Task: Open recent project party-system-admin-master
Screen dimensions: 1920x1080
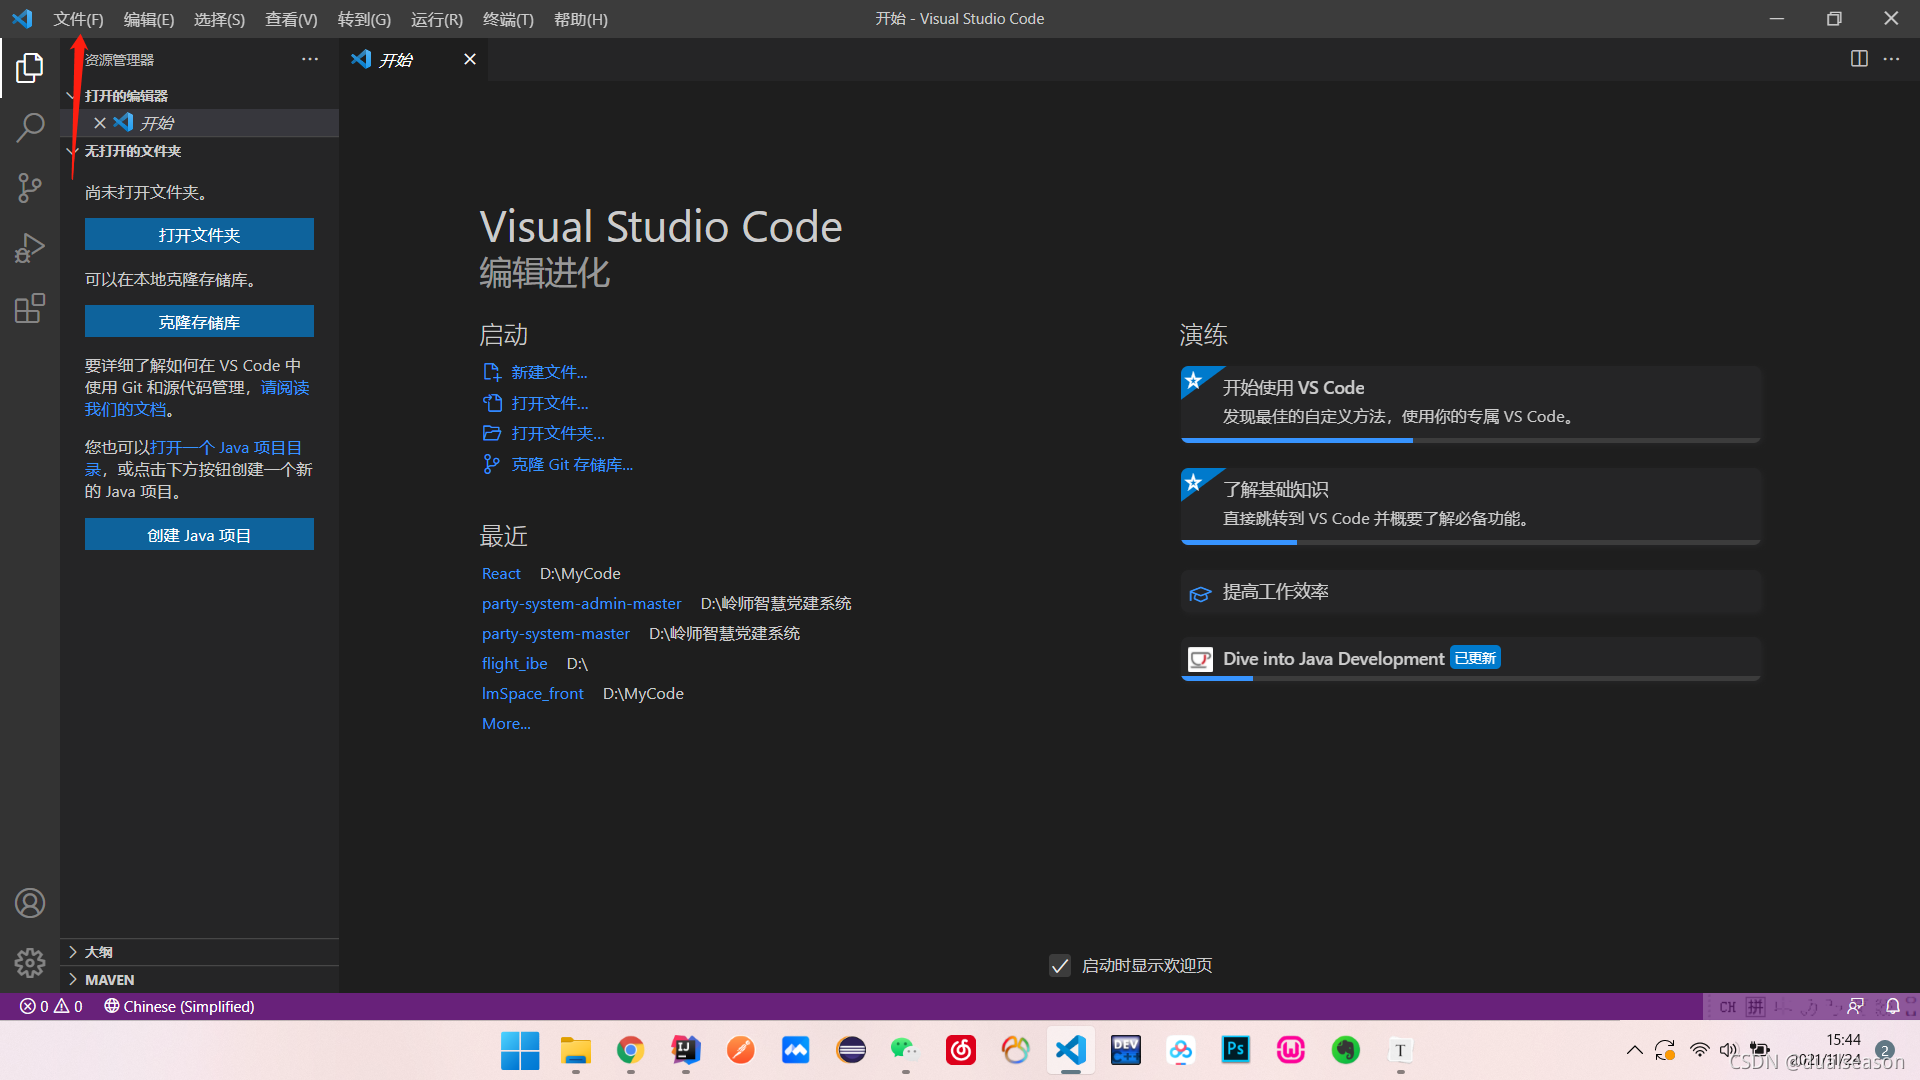Action: [581, 603]
